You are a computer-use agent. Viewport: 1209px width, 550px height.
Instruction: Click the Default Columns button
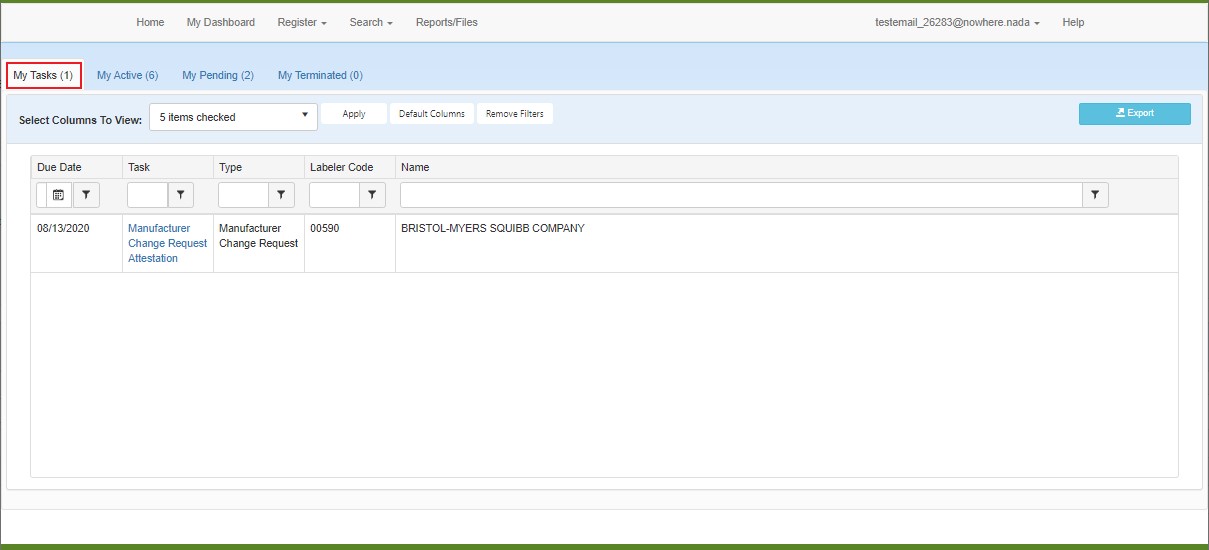[432, 114]
